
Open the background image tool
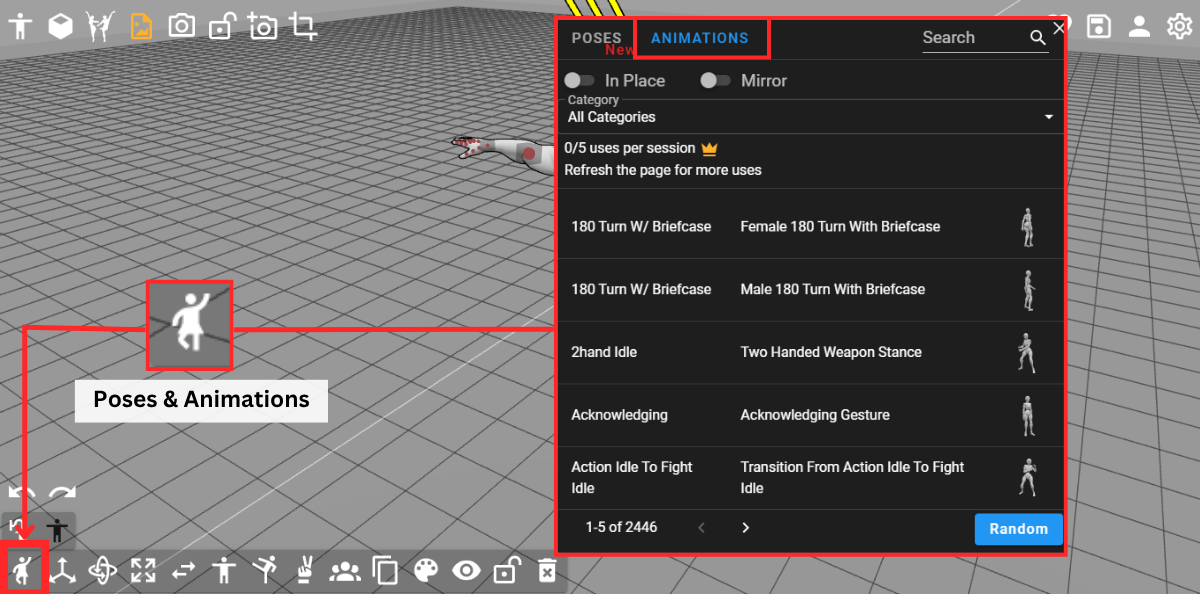pyautogui.click(x=141, y=26)
